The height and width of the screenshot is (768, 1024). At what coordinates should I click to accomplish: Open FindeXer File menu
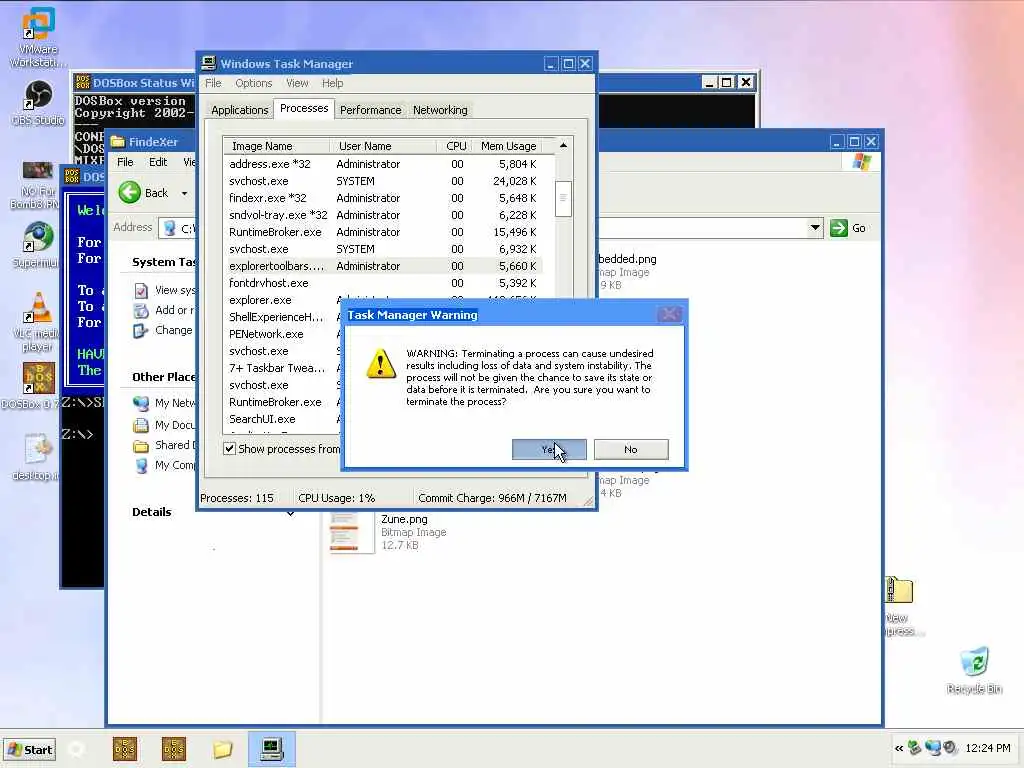(125, 162)
